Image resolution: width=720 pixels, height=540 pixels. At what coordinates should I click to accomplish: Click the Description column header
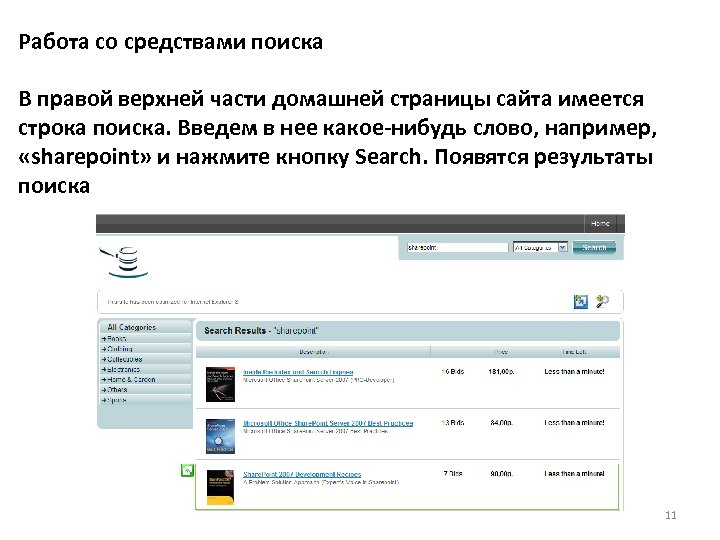[314, 352]
